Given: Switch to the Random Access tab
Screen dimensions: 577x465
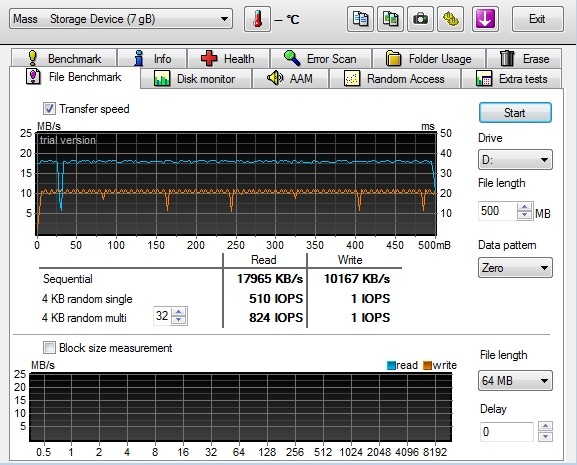Looking at the screenshot, I should pyautogui.click(x=394, y=79).
